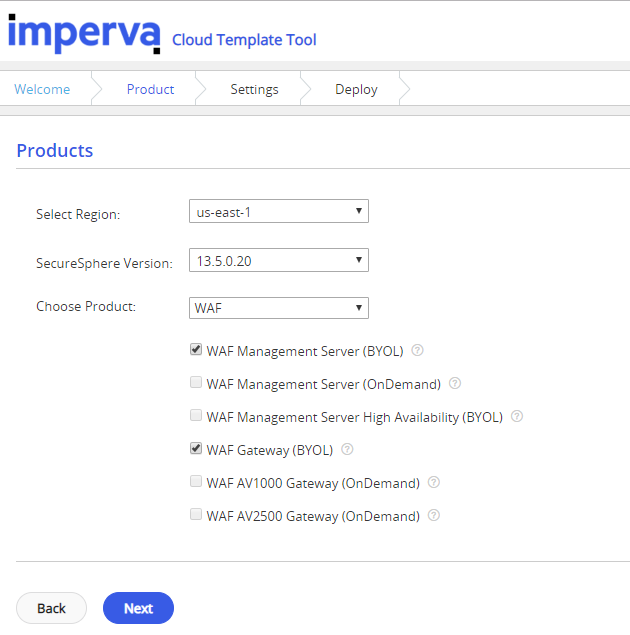Click help icon for WAF AV1000 Gateway
Image resolution: width=630 pixels, height=635 pixels.
434,482
